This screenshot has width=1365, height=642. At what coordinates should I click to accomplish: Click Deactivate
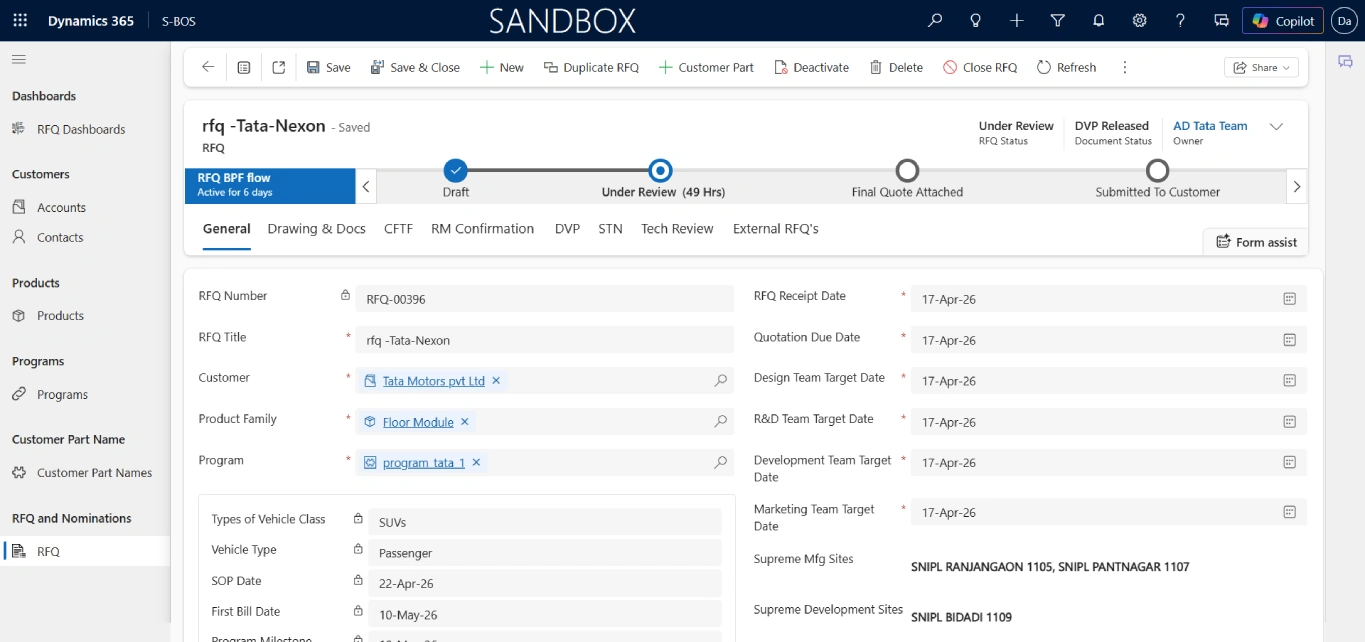811,67
